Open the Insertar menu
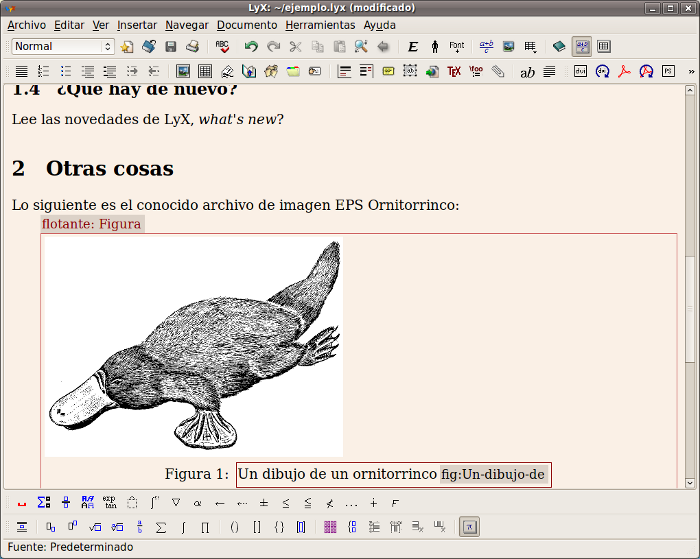 tap(137, 25)
